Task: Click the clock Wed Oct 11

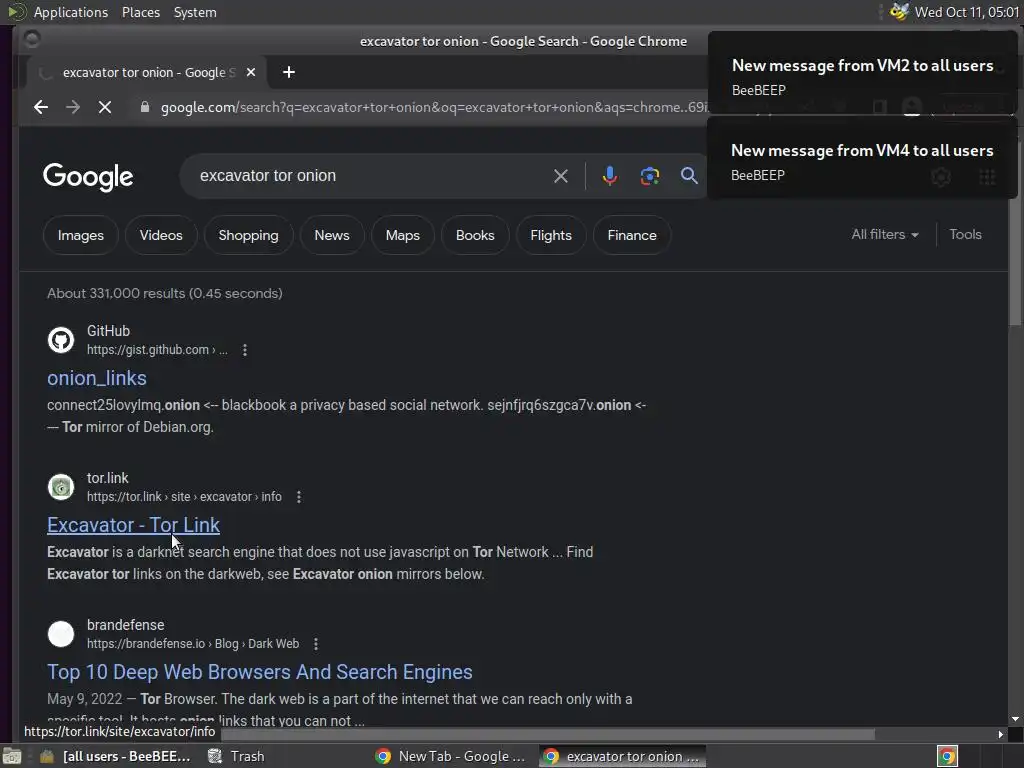Action: coord(967,12)
